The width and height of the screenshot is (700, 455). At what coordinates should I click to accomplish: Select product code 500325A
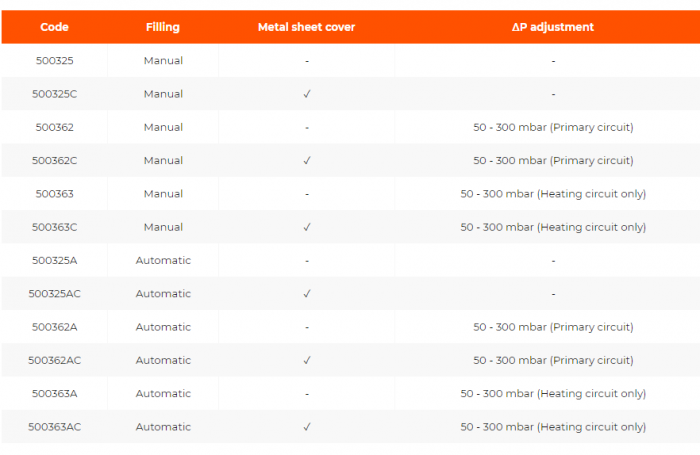[x=54, y=260]
